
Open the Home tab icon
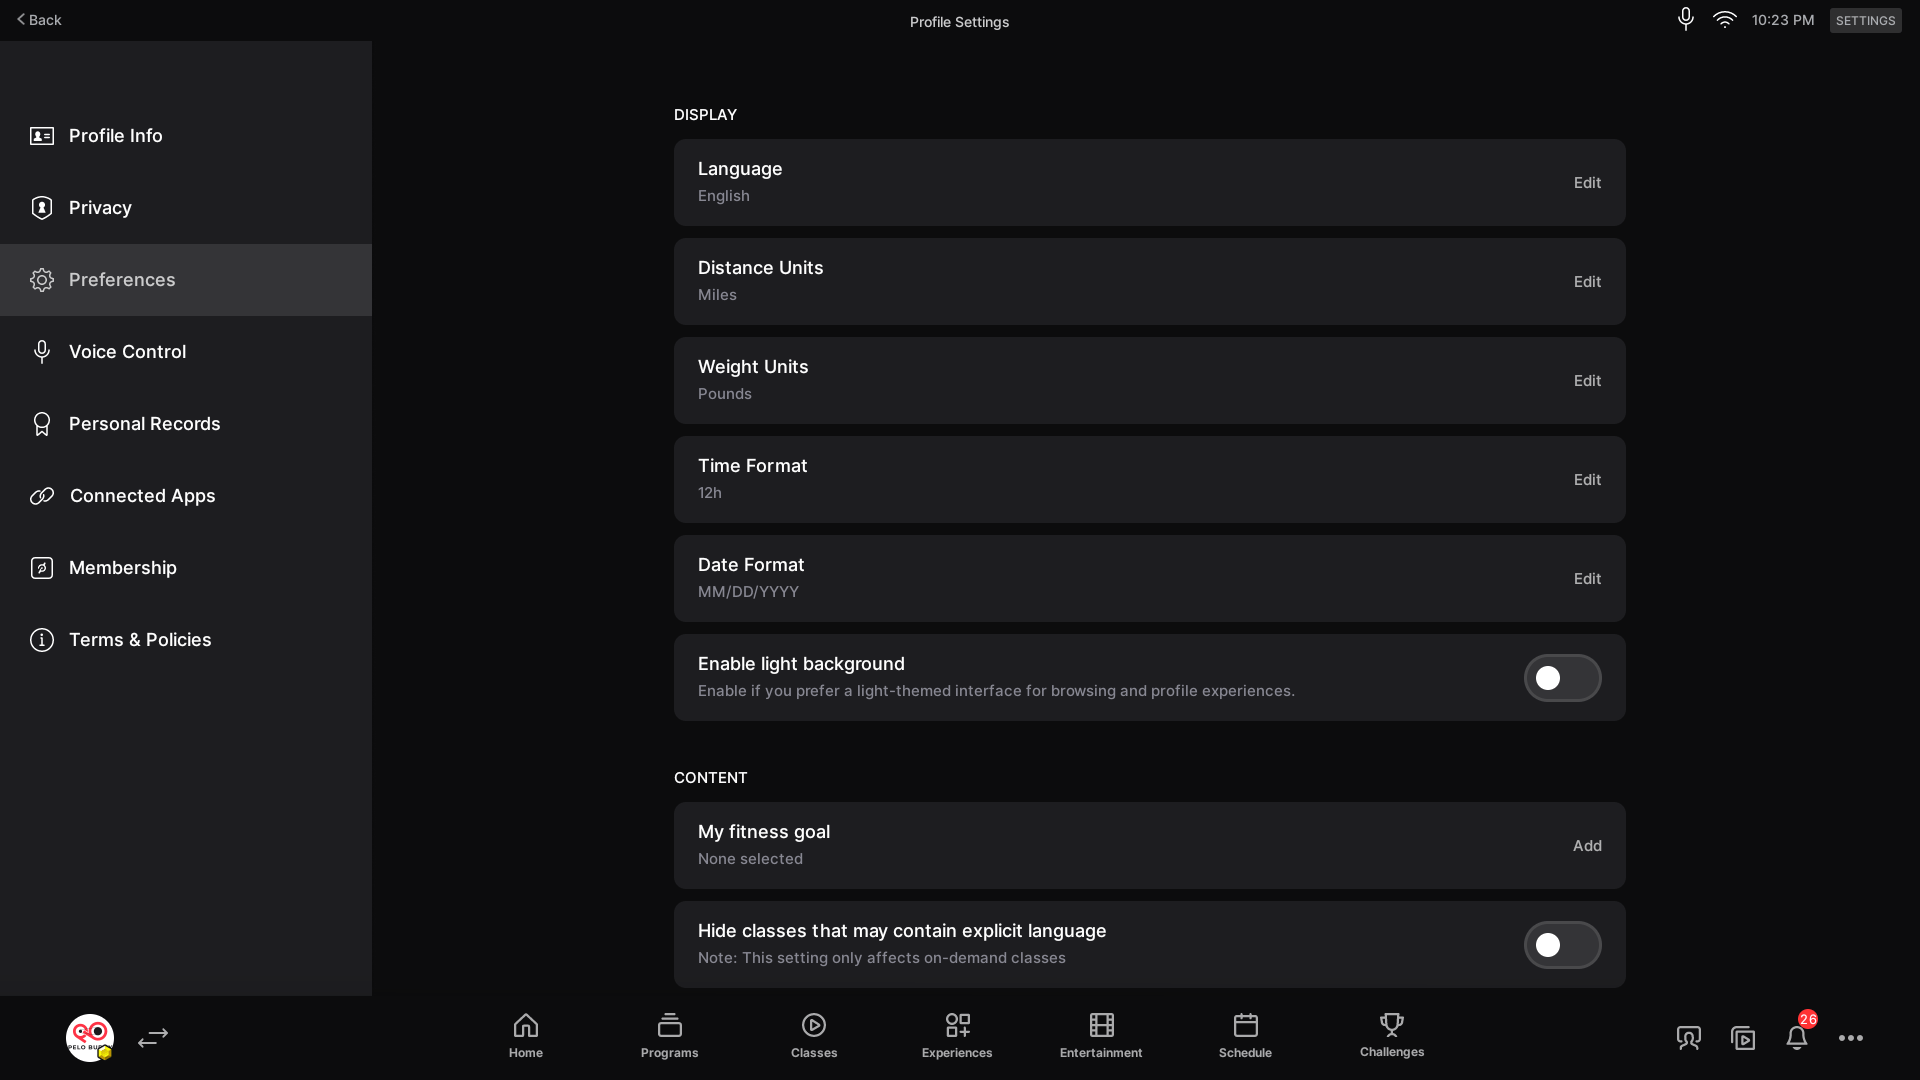[x=525, y=1026]
